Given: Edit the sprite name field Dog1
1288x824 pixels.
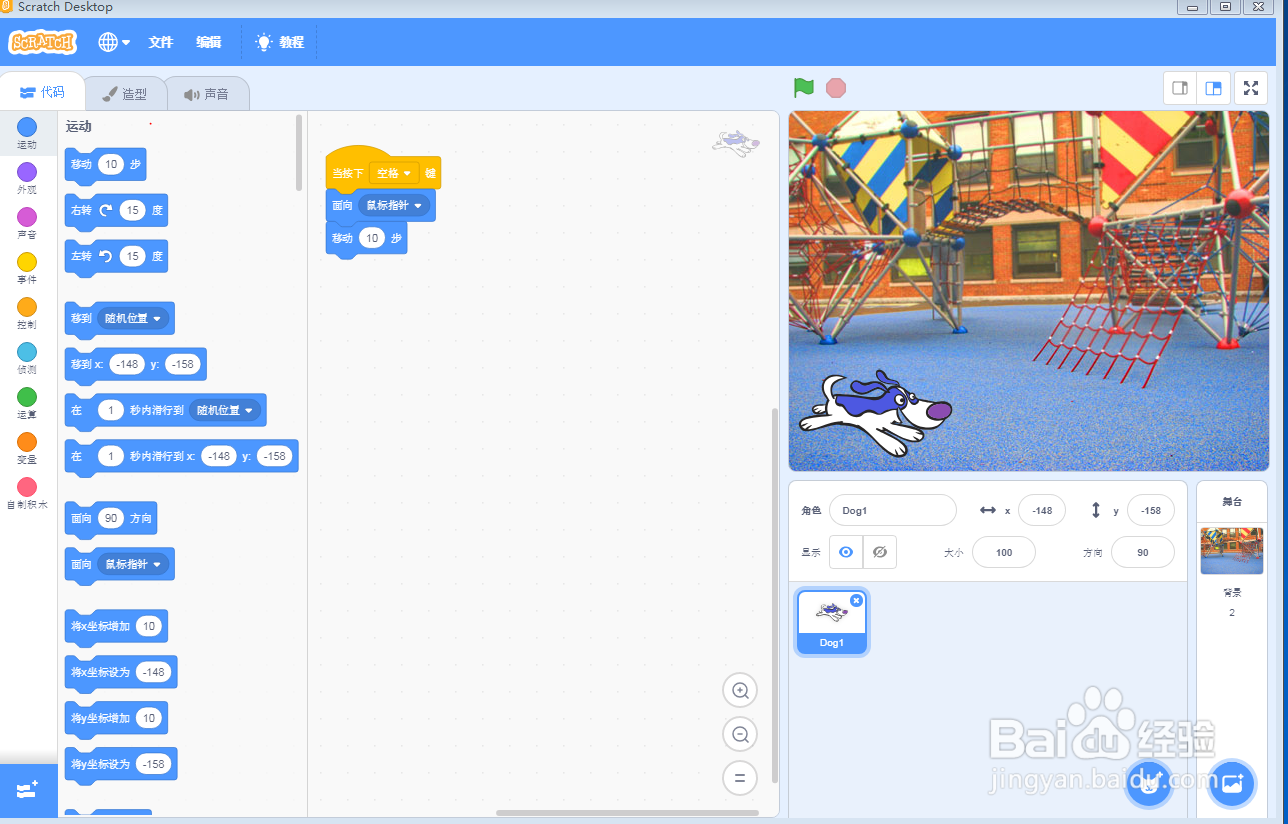Looking at the screenshot, I should [x=893, y=510].
